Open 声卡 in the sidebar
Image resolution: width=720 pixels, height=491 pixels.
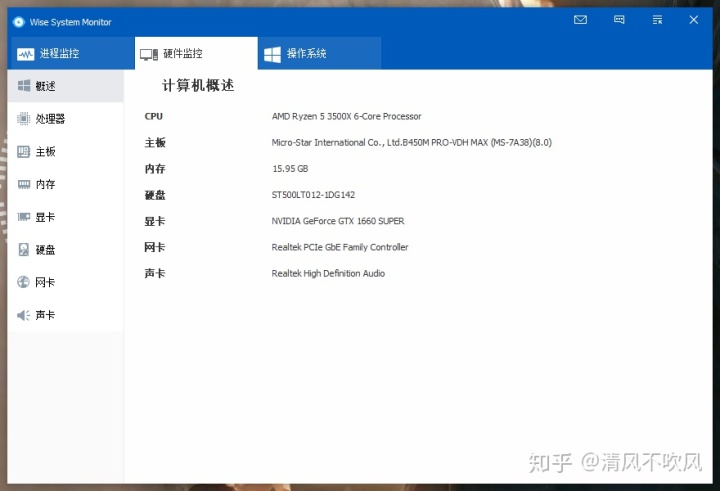pyautogui.click(x=66, y=315)
